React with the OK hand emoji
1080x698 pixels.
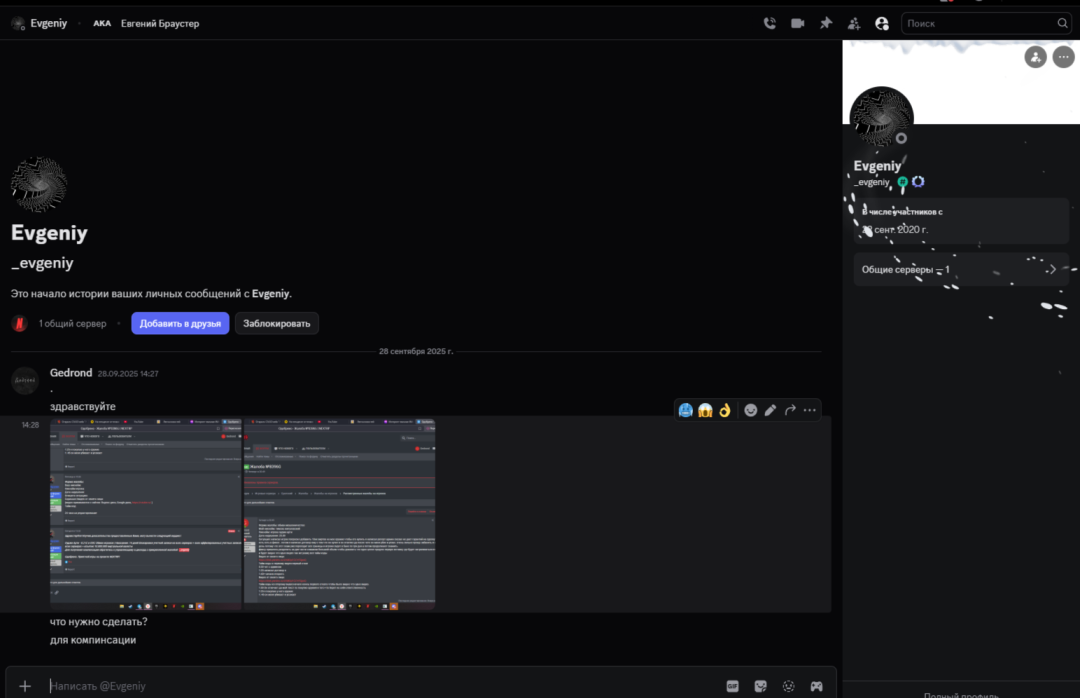point(724,410)
